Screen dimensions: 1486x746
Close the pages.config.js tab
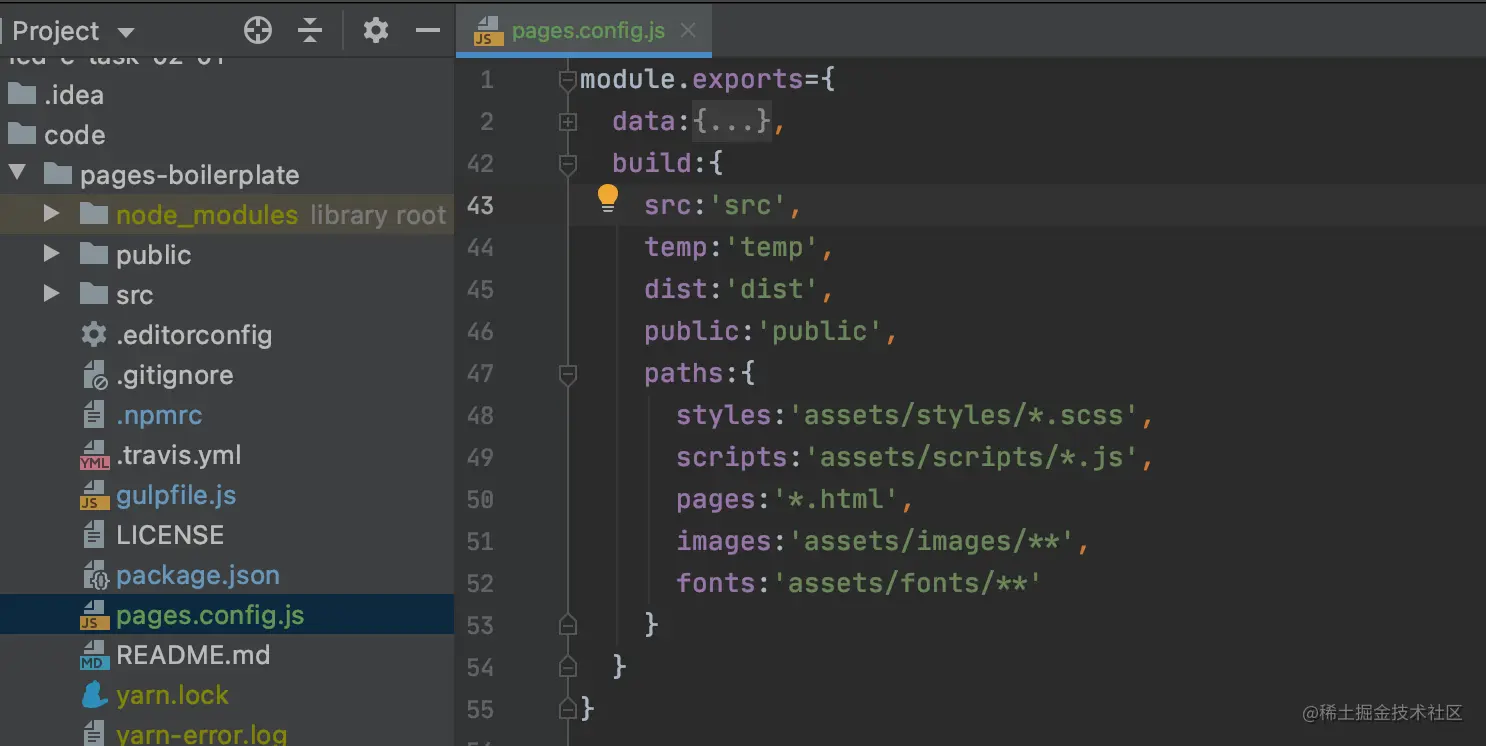688,31
